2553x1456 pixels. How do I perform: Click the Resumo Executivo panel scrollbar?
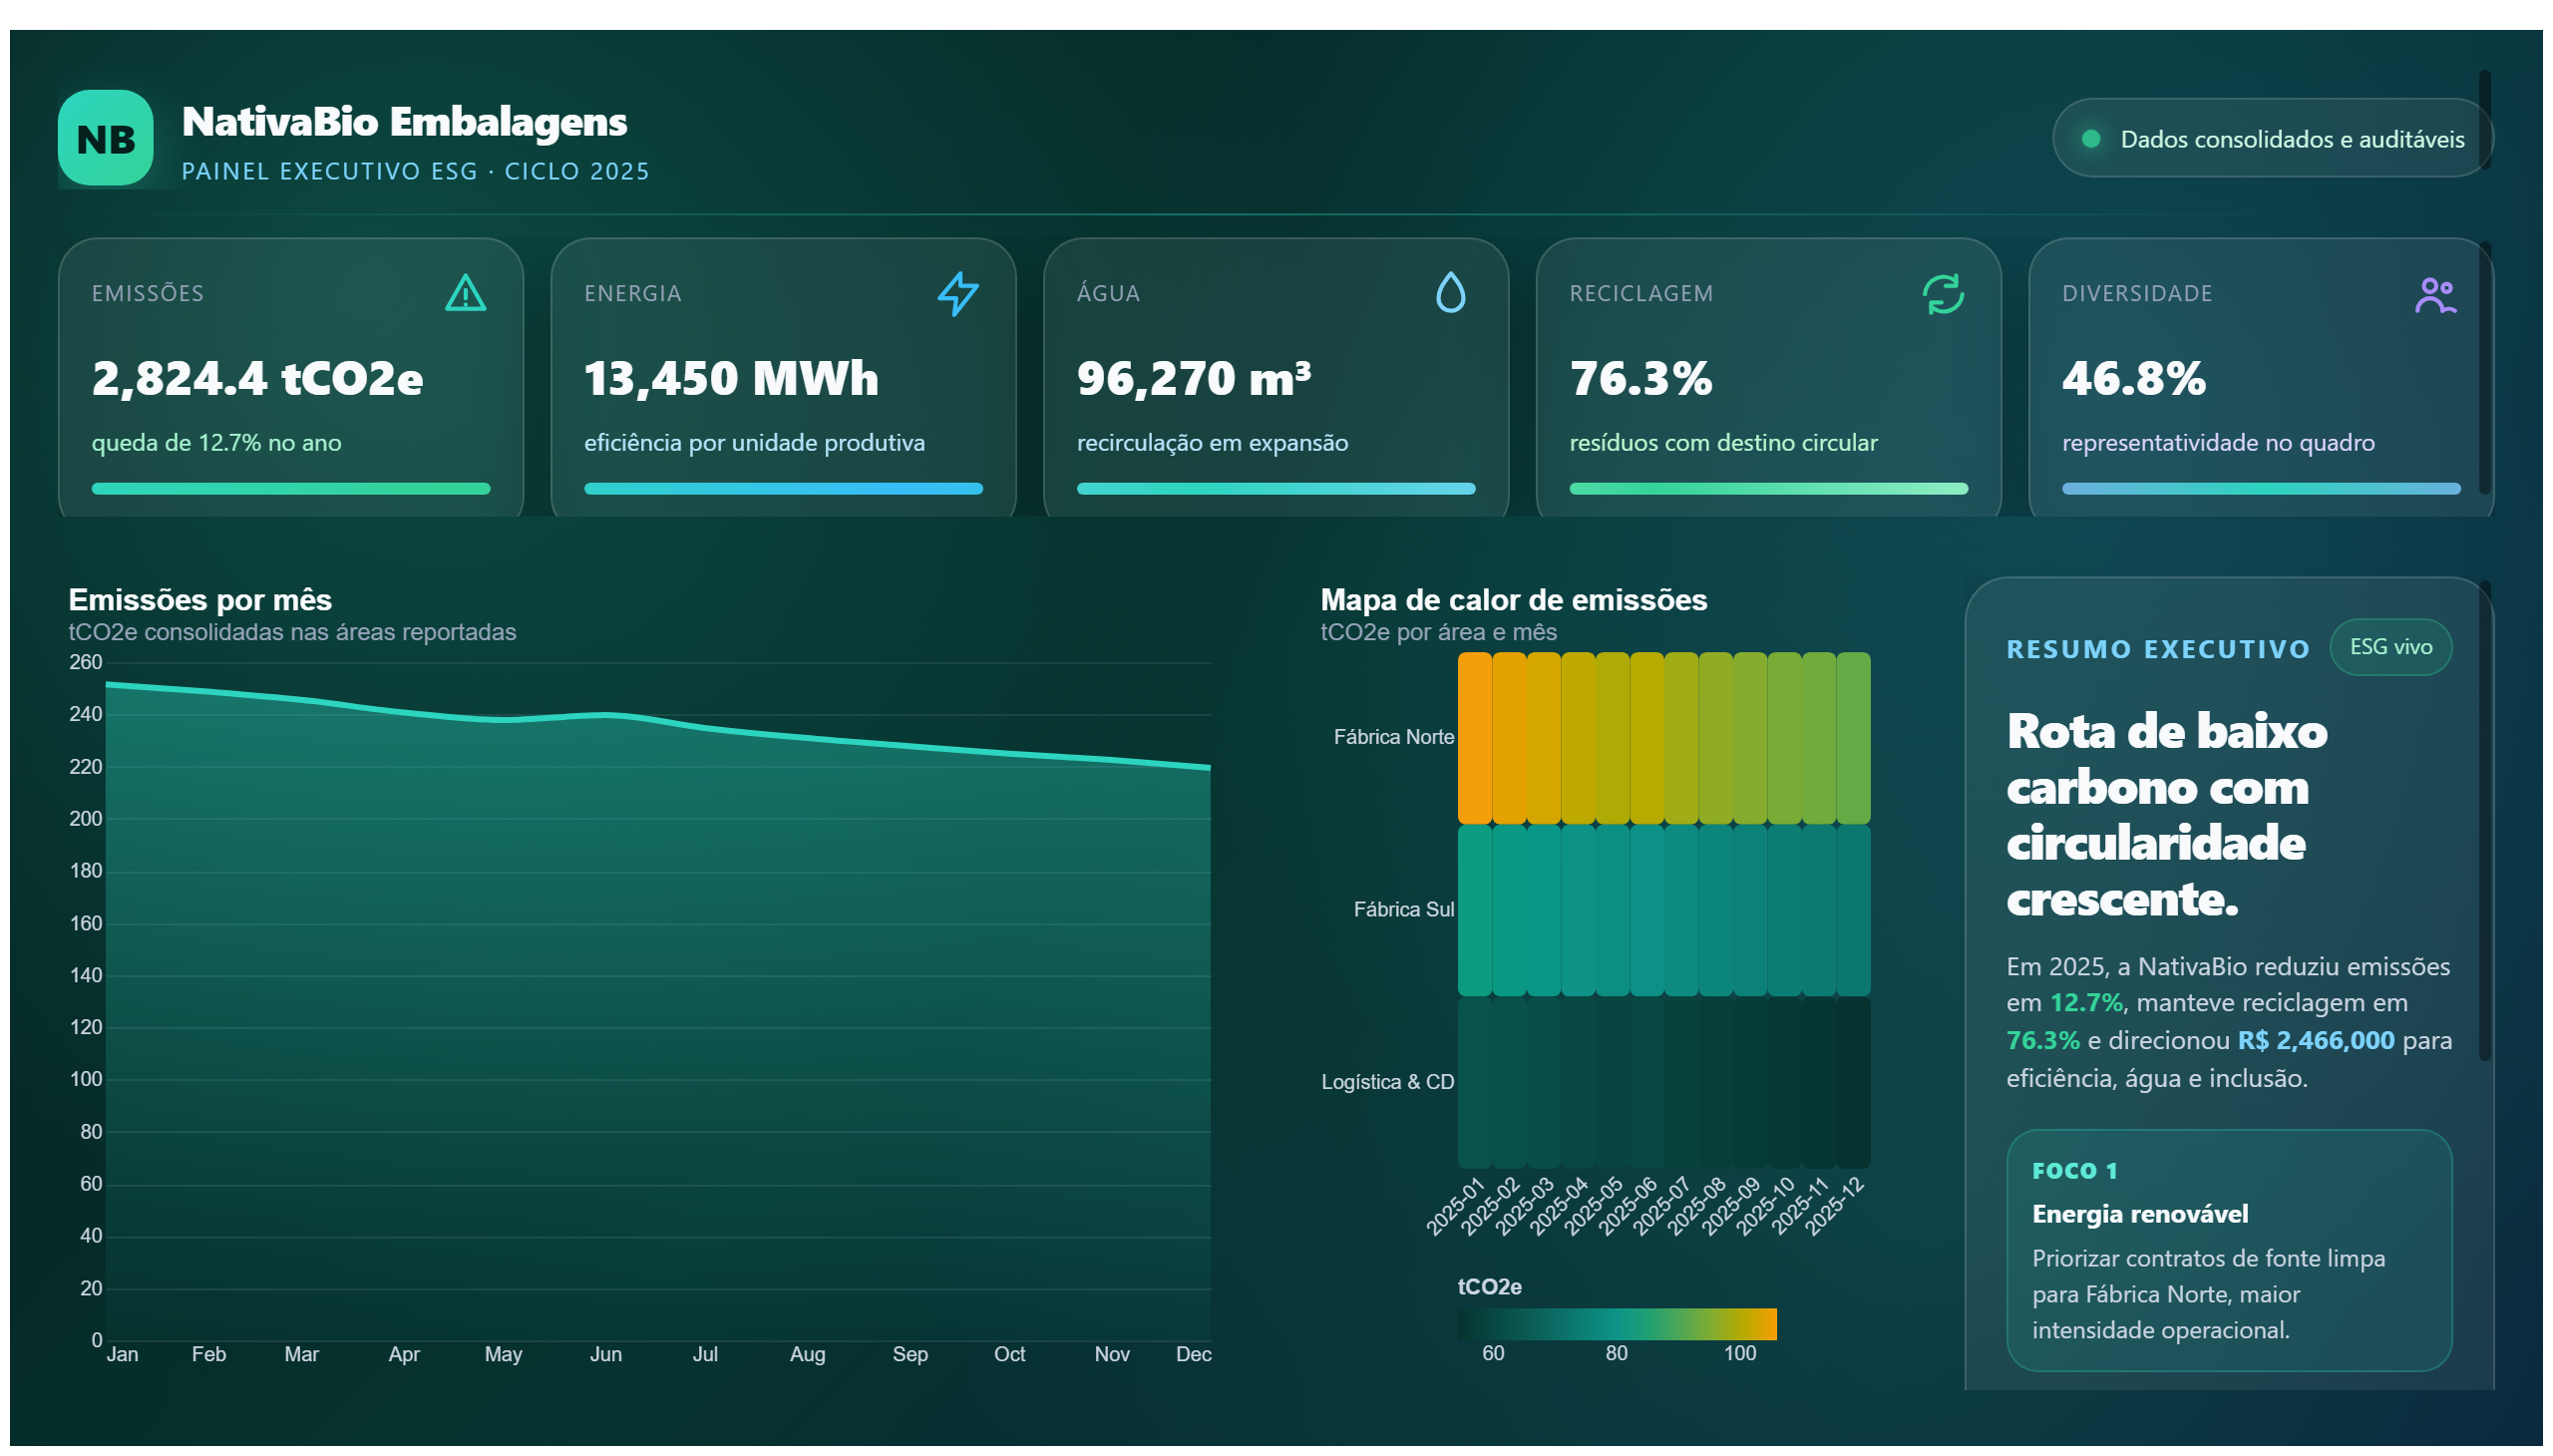(x=2484, y=822)
